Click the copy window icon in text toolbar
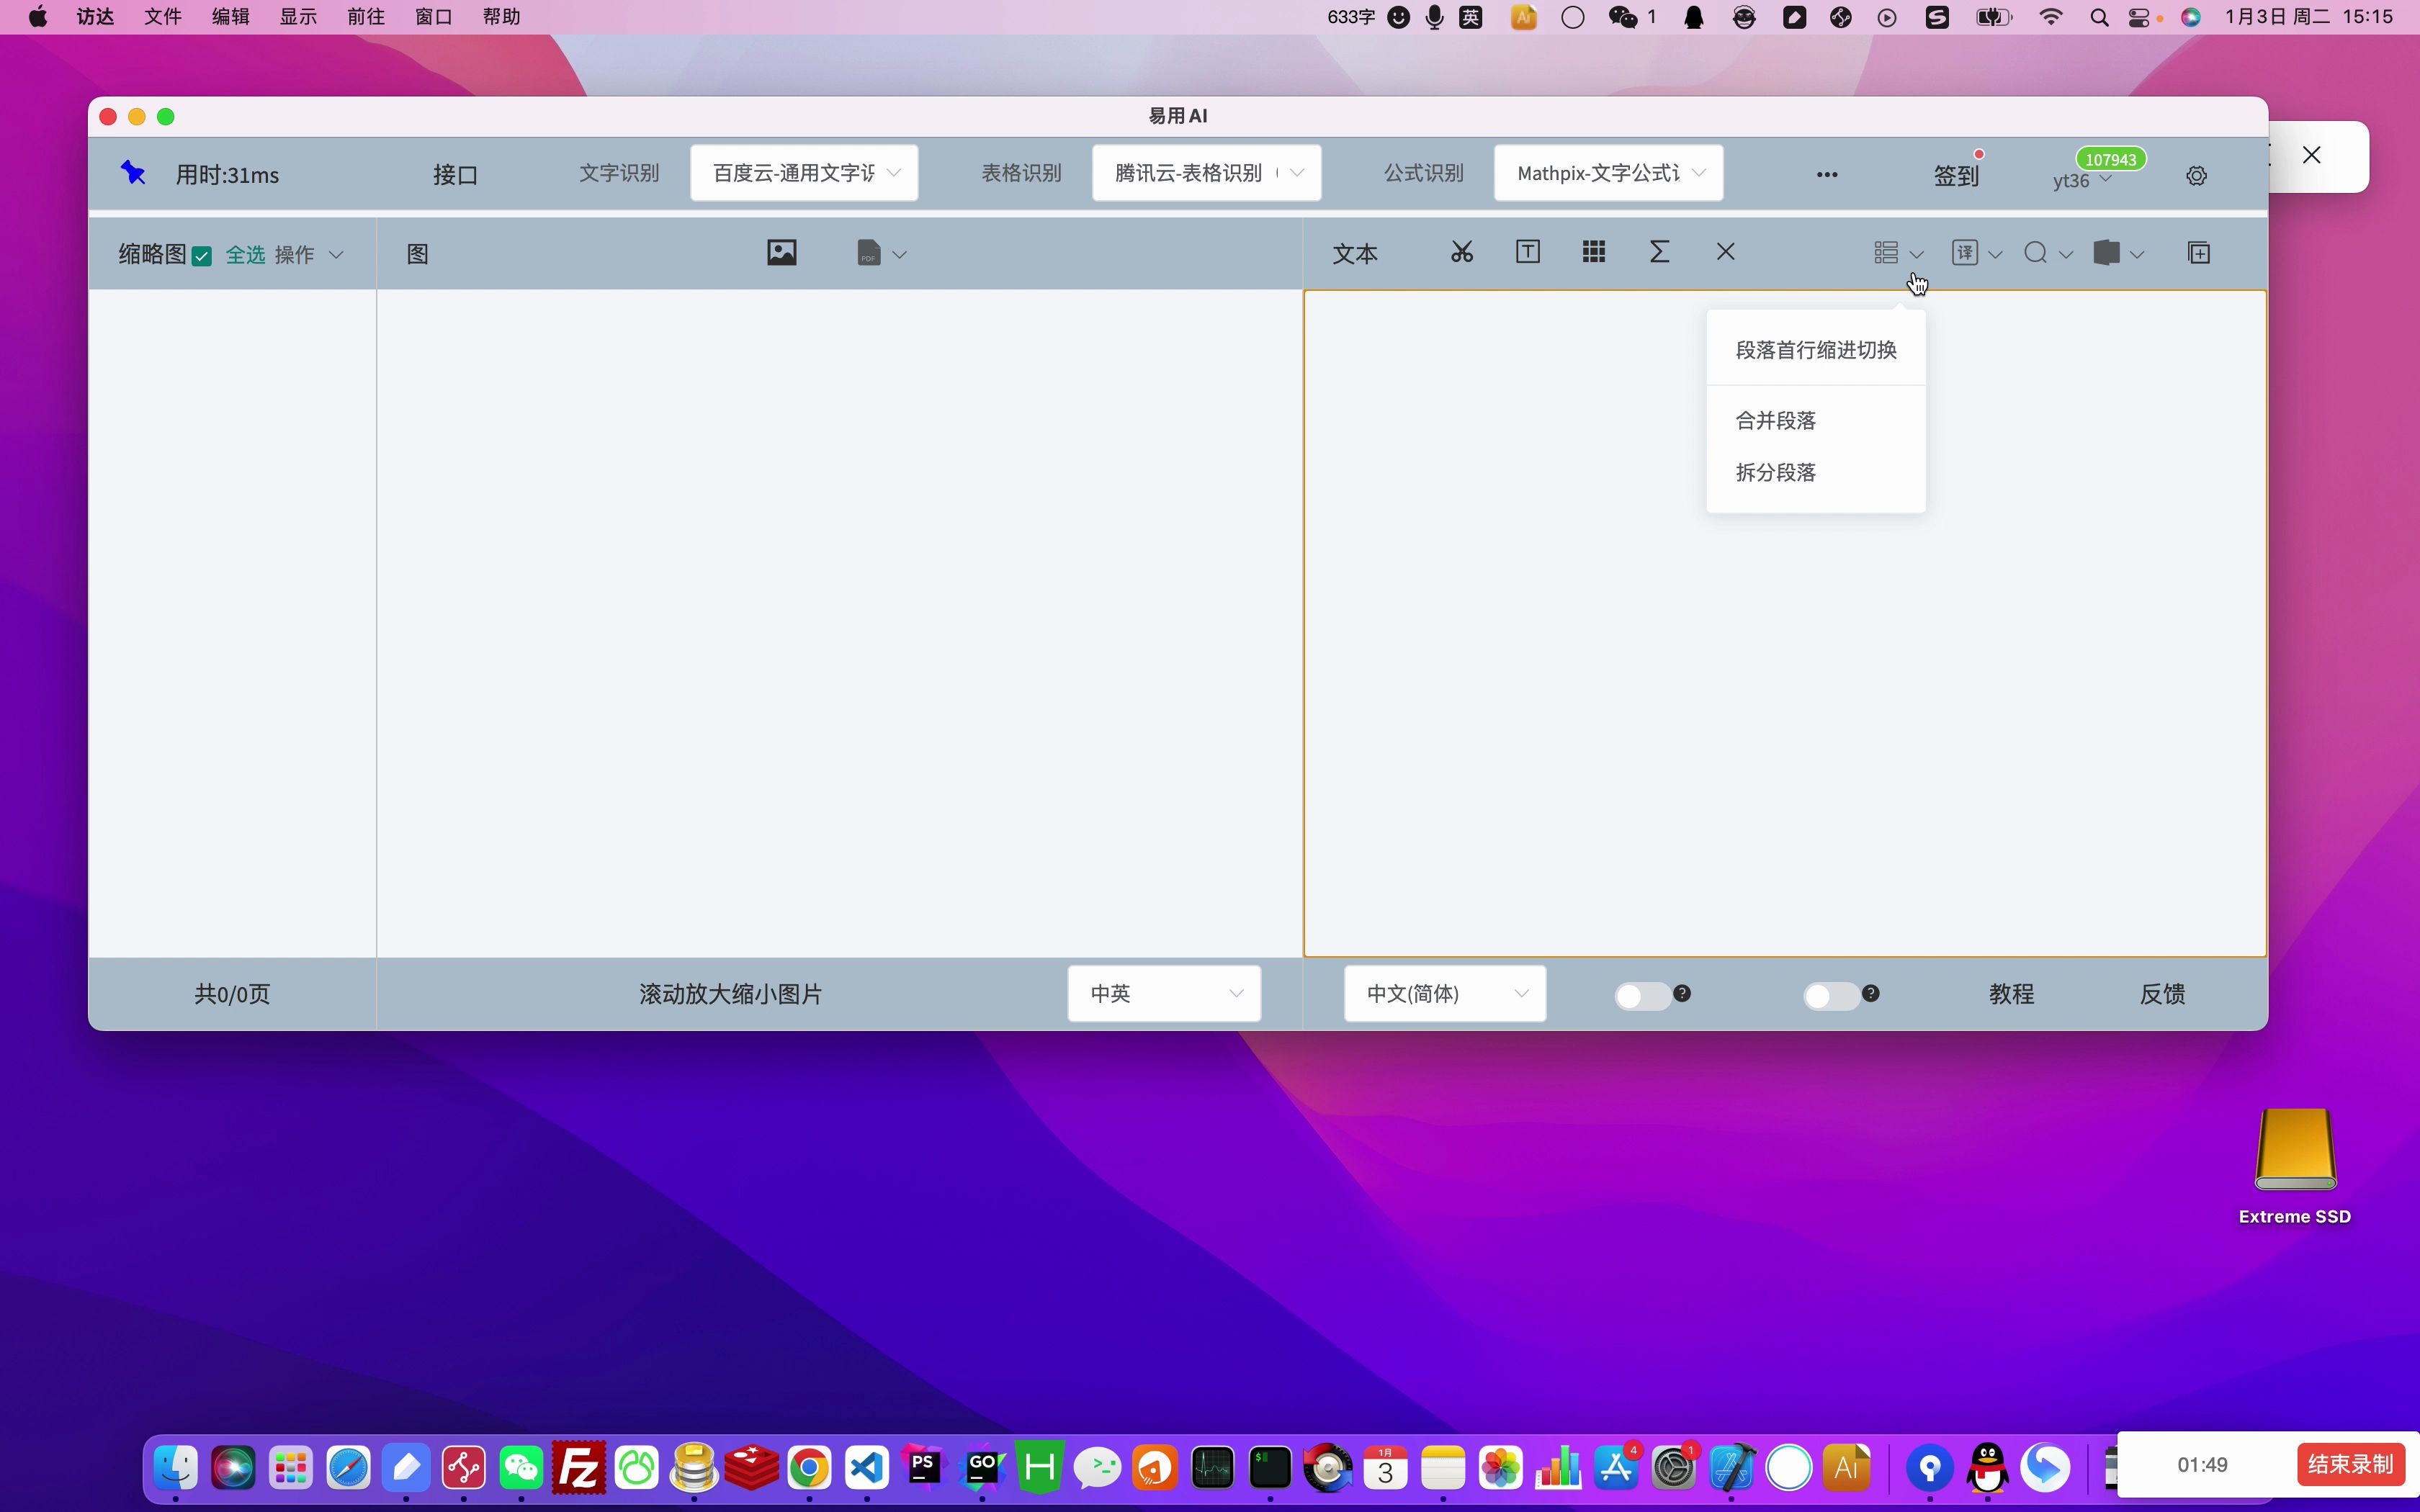The image size is (2420, 1512). pyautogui.click(x=2198, y=253)
